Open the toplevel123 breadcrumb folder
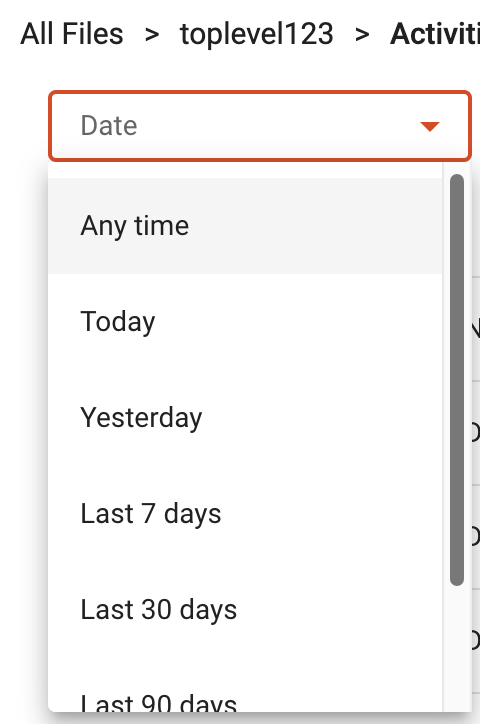The width and height of the screenshot is (480, 724). (257, 34)
